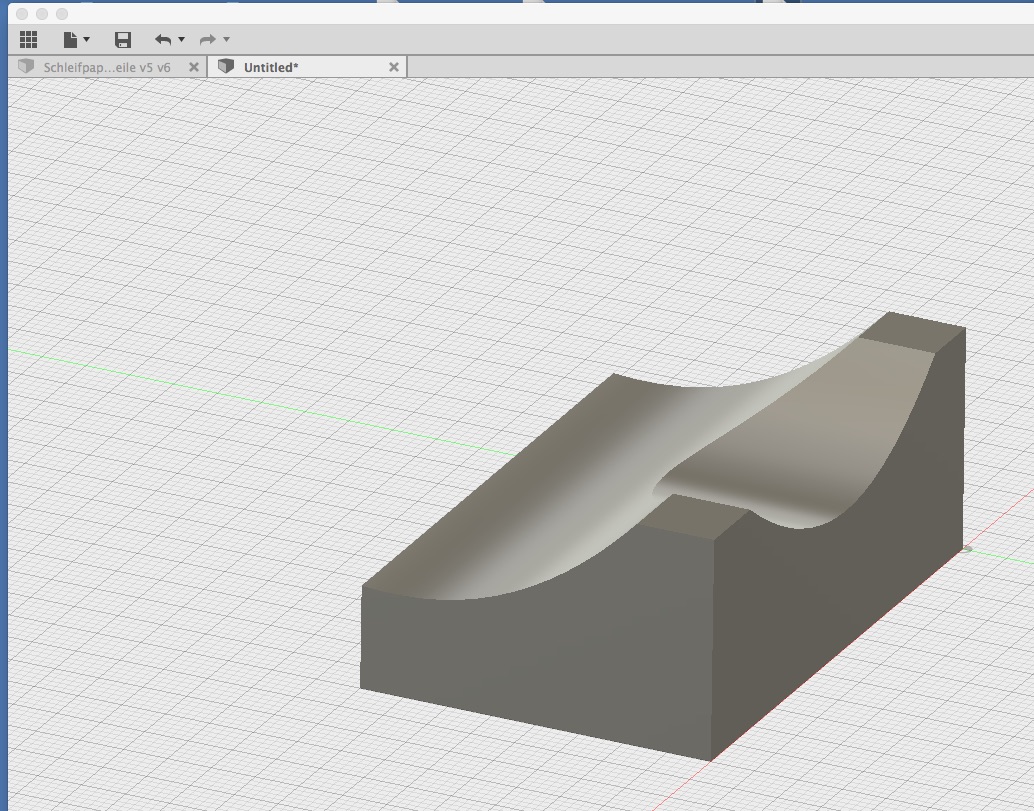Viewport: 1034px width, 811px height.
Task: Click the yellow traffic light button
Action: [x=42, y=13]
